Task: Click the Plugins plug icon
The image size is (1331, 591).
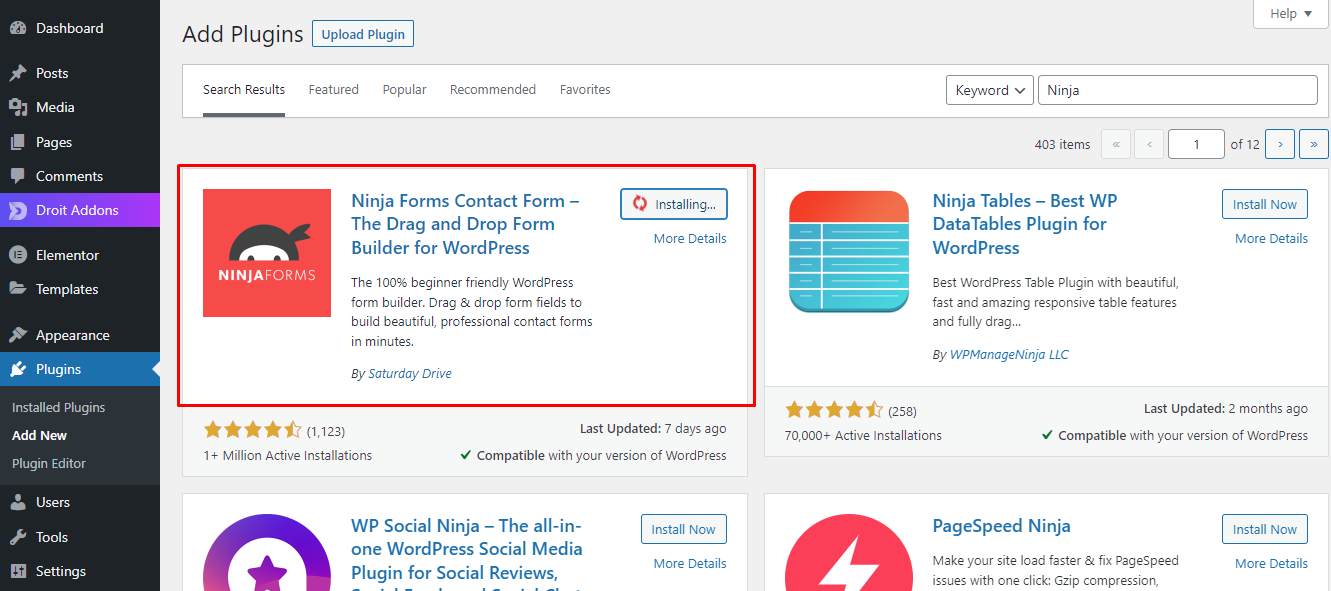Action: [18, 369]
